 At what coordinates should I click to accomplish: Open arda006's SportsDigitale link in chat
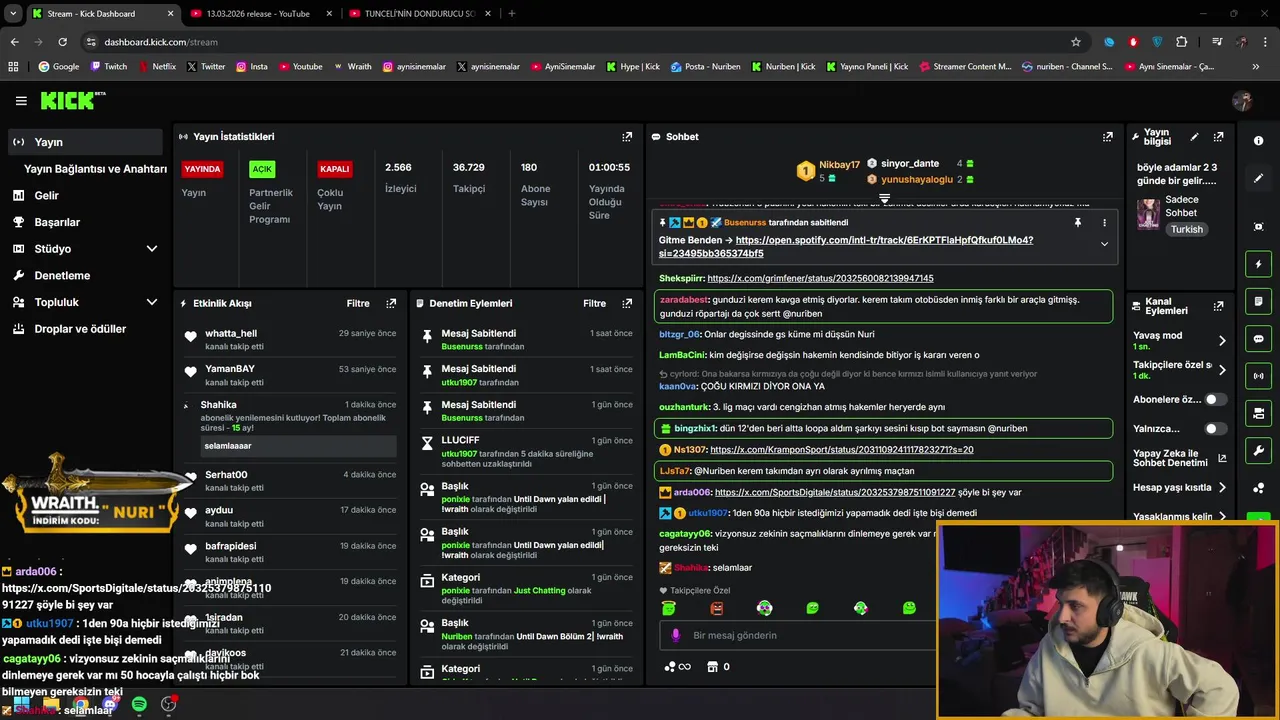tap(835, 492)
